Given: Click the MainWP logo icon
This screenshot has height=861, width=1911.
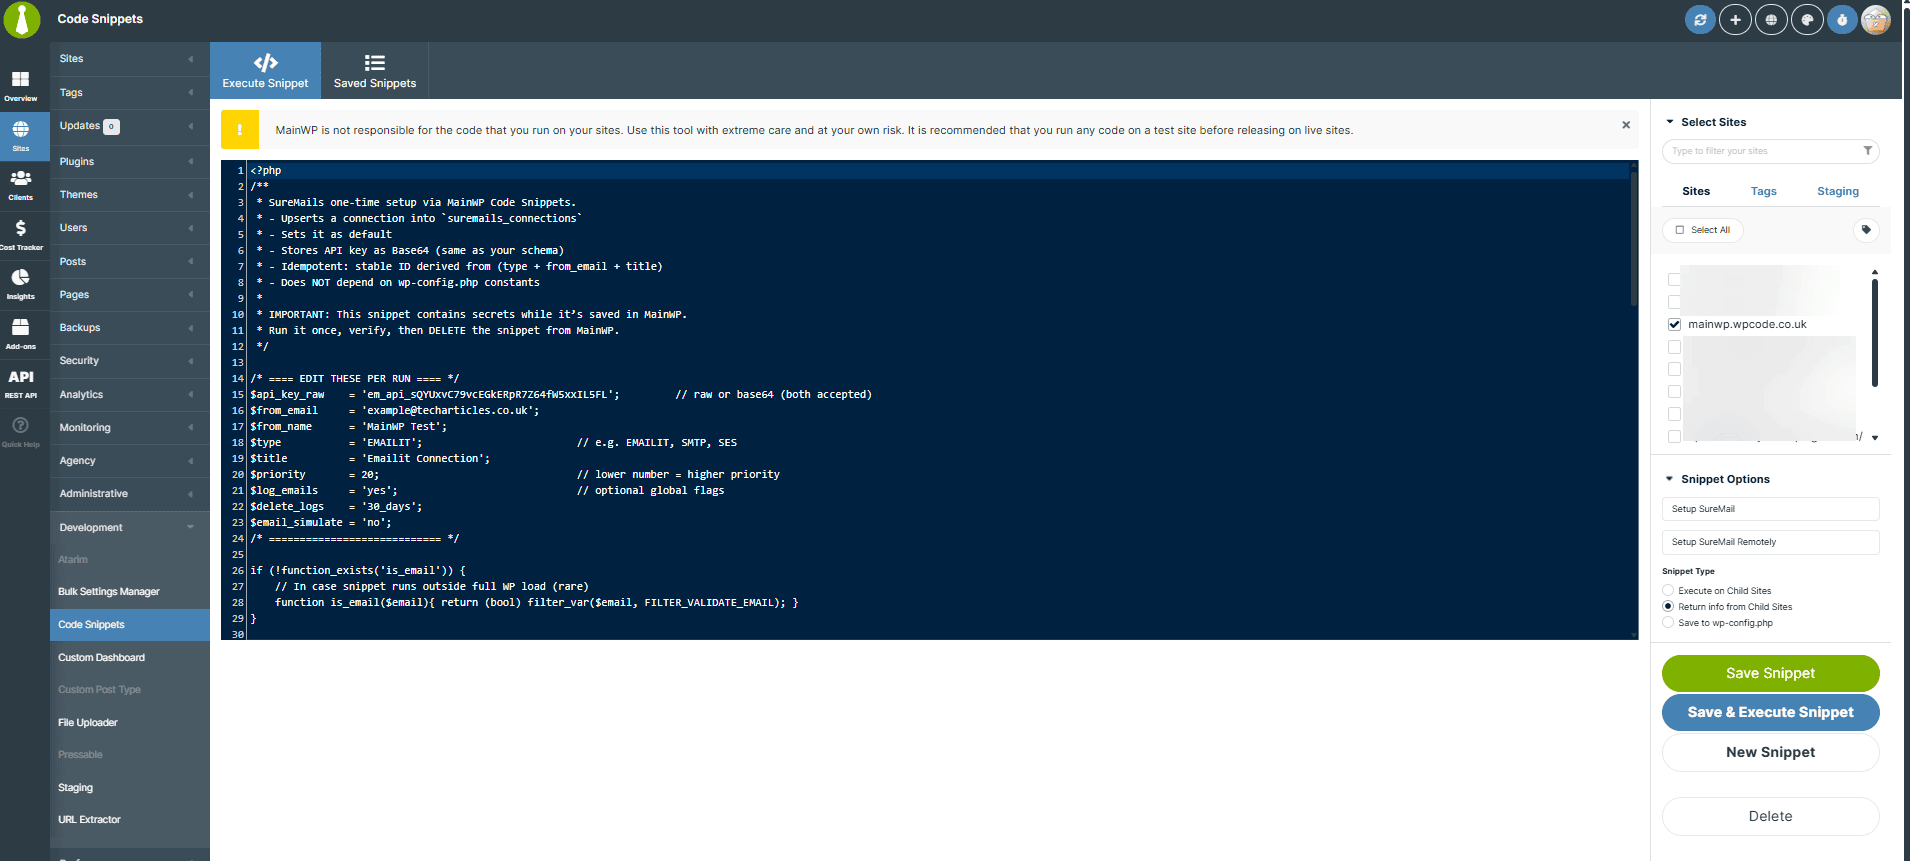Looking at the screenshot, I should pyautogui.click(x=21, y=19).
